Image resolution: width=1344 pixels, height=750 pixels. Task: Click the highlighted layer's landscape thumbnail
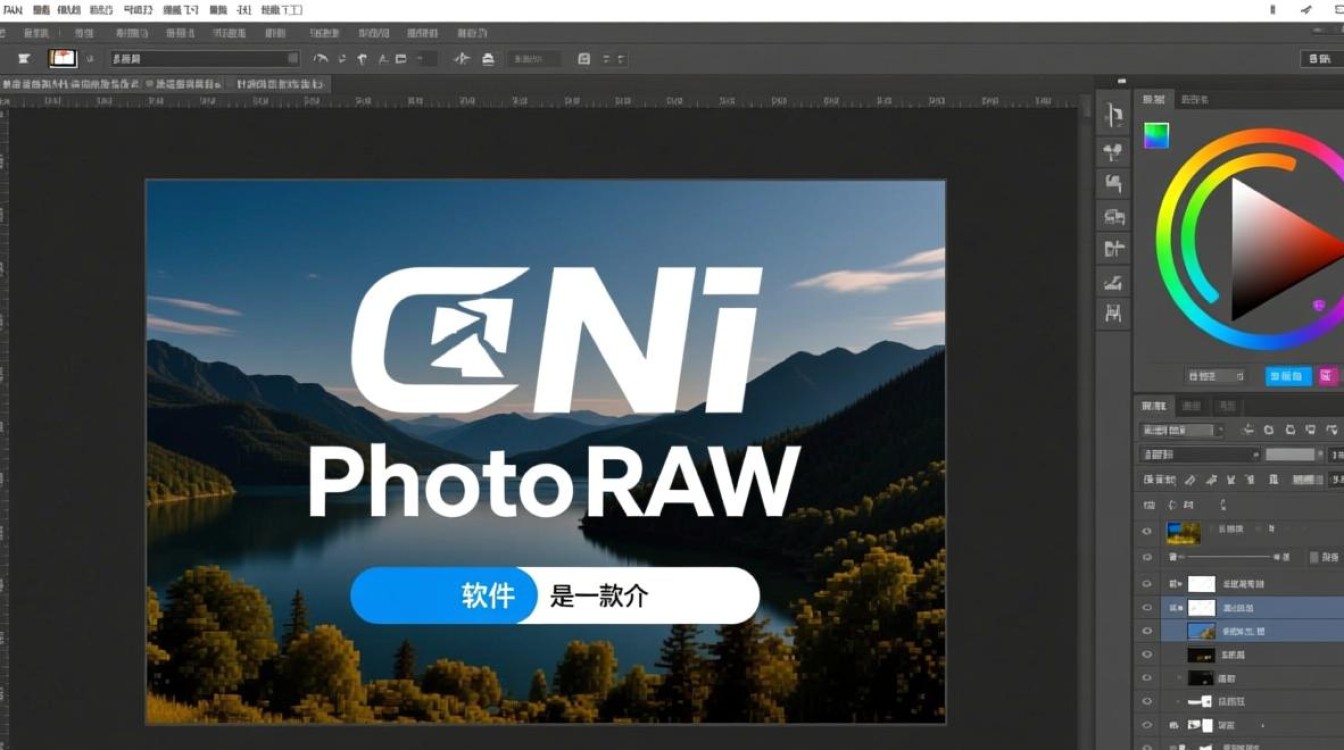[1201, 630]
